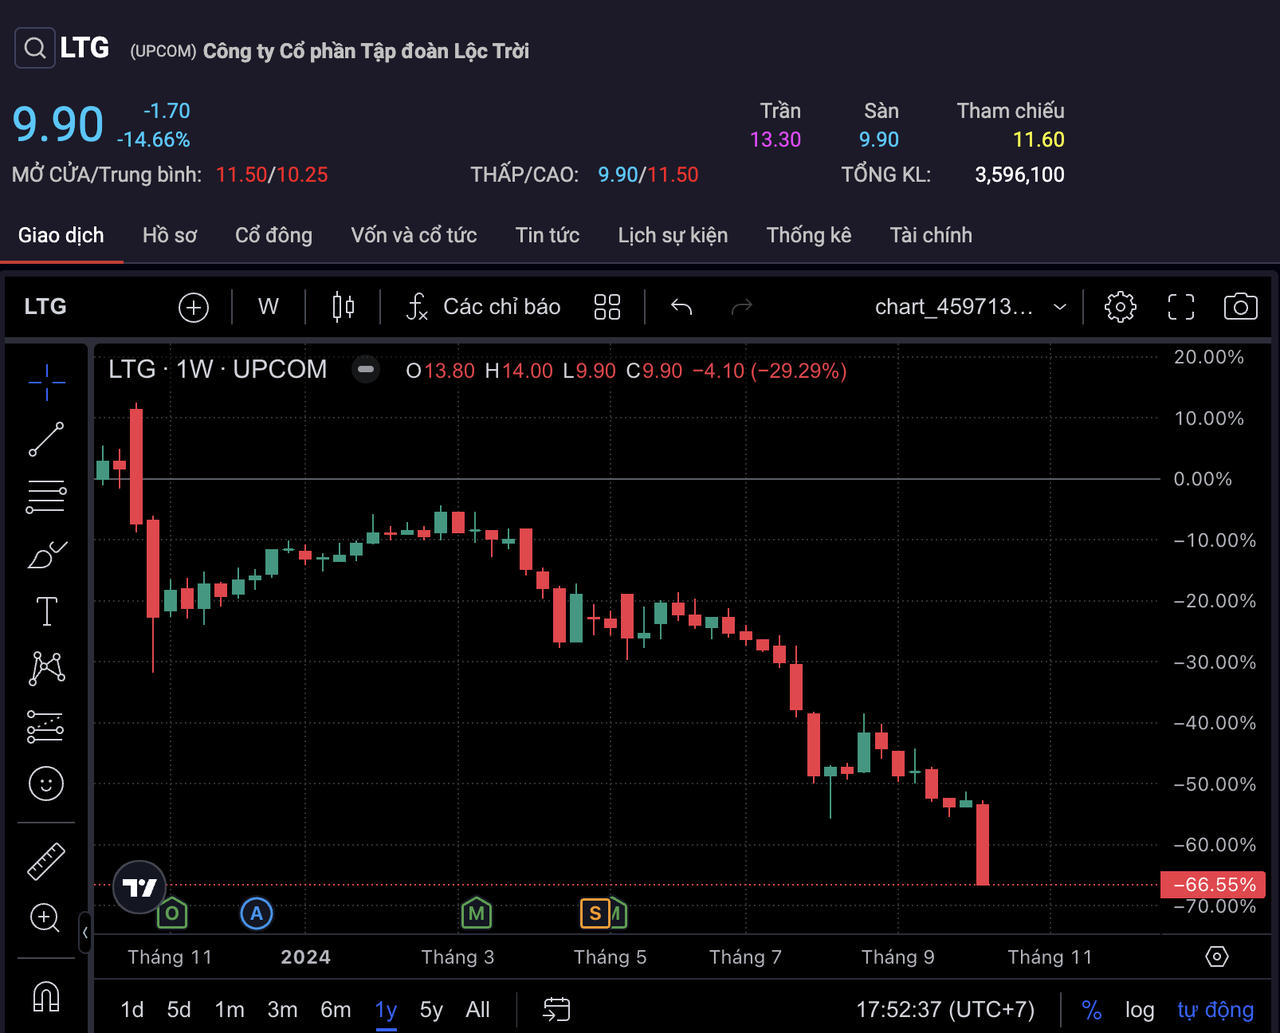1280x1033 pixels.
Task: Select the trend line drawing tool
Action: [x=46, y=439]
